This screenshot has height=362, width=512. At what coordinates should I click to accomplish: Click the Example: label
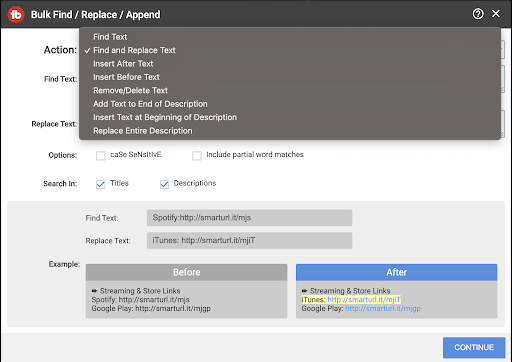tap(64, 264)
